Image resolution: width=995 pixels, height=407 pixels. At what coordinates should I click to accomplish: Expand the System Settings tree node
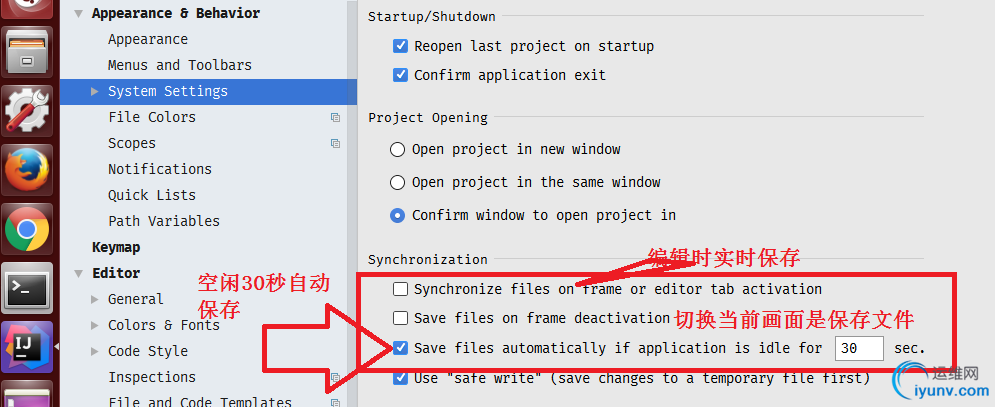[95, 91]
